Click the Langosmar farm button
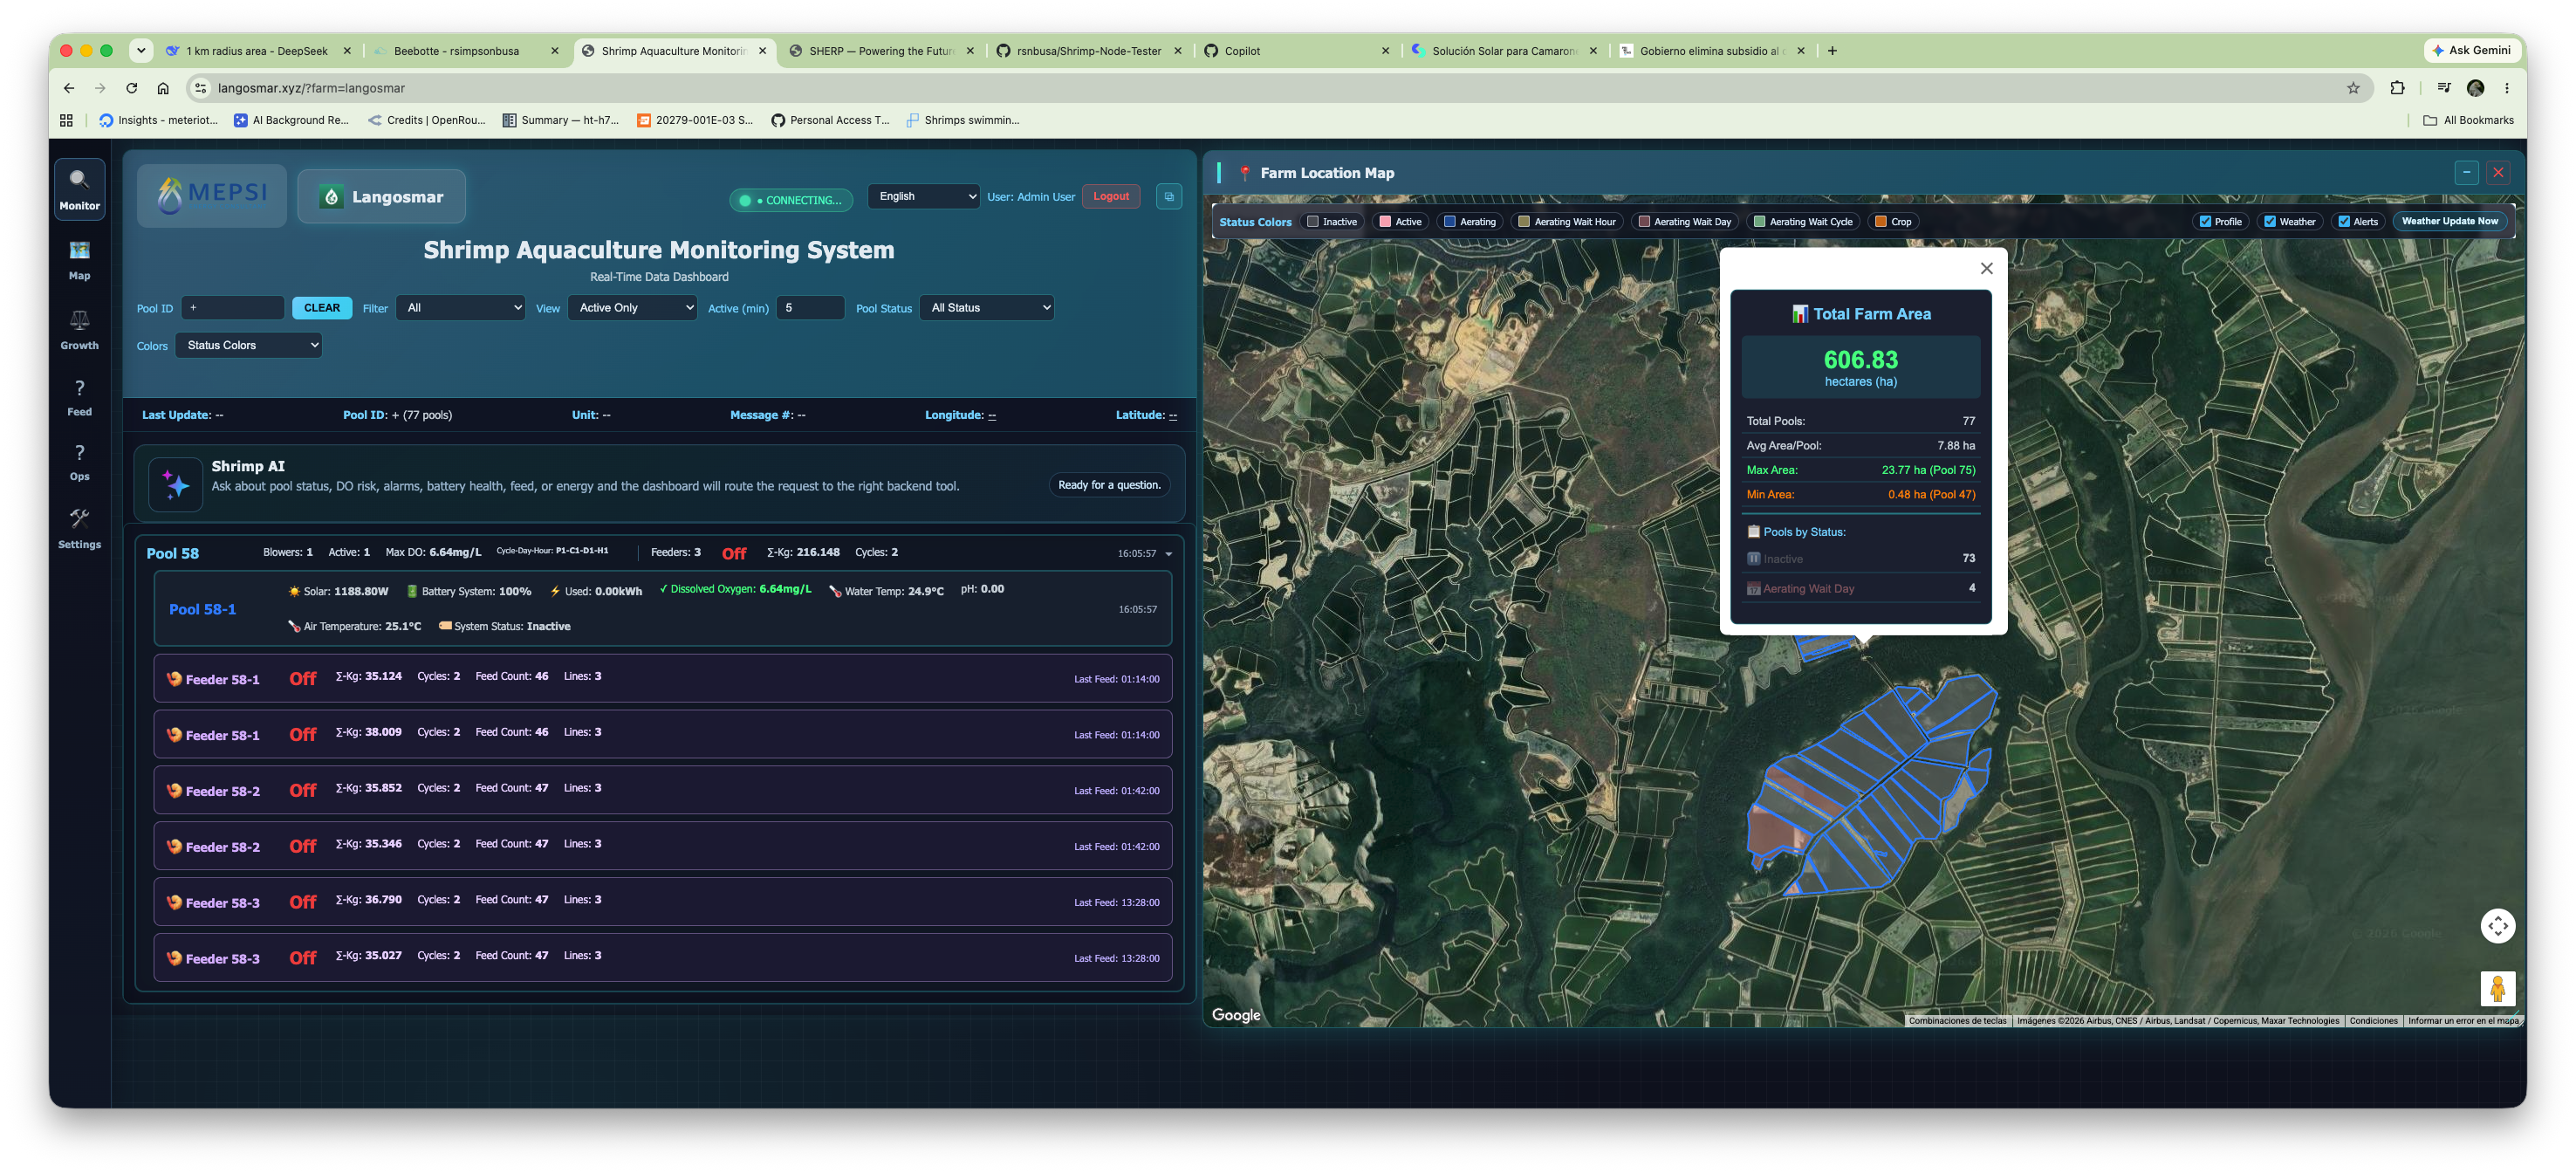This screenshot has width=2576, height=1173. [x=381, y=197]
